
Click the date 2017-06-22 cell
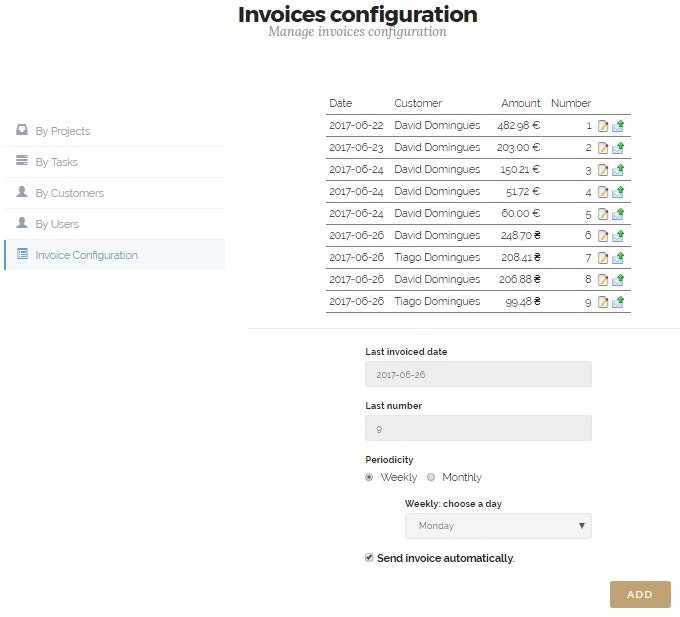(356, 126)
